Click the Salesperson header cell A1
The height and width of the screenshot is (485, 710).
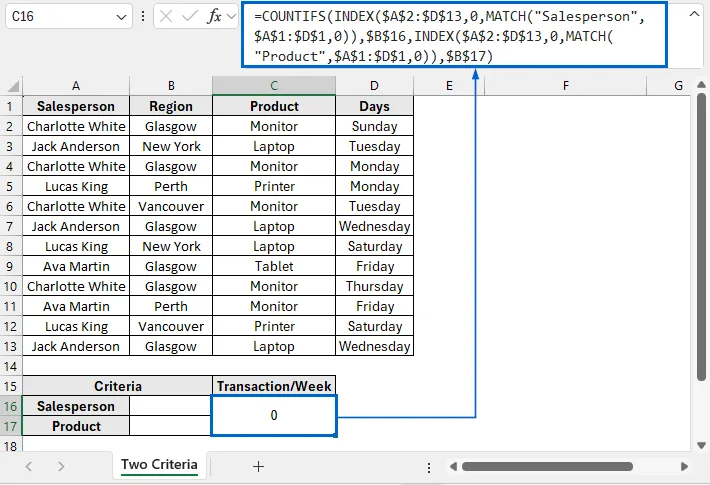point(76,106)
